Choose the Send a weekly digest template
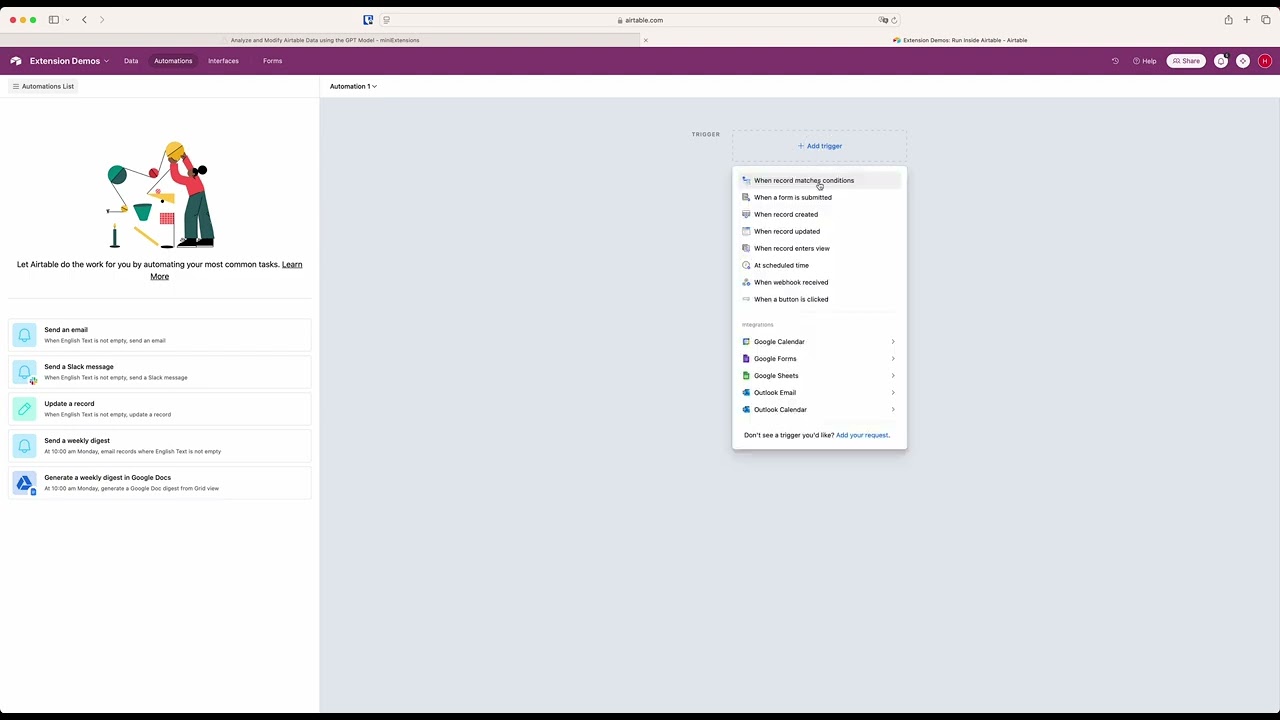The height and width of the screenshot is (720, 1280). pos(160,446)
